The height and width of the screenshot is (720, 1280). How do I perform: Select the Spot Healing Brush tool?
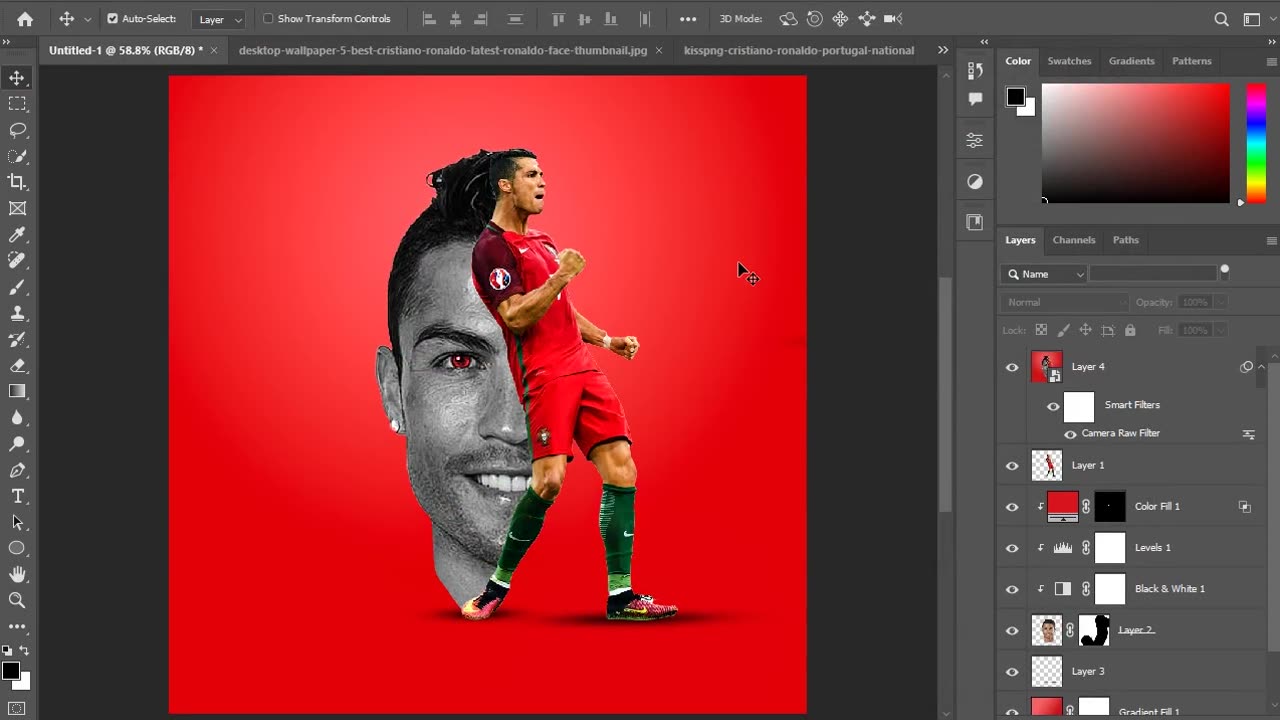pyautogui.click(x=17, y=261)
